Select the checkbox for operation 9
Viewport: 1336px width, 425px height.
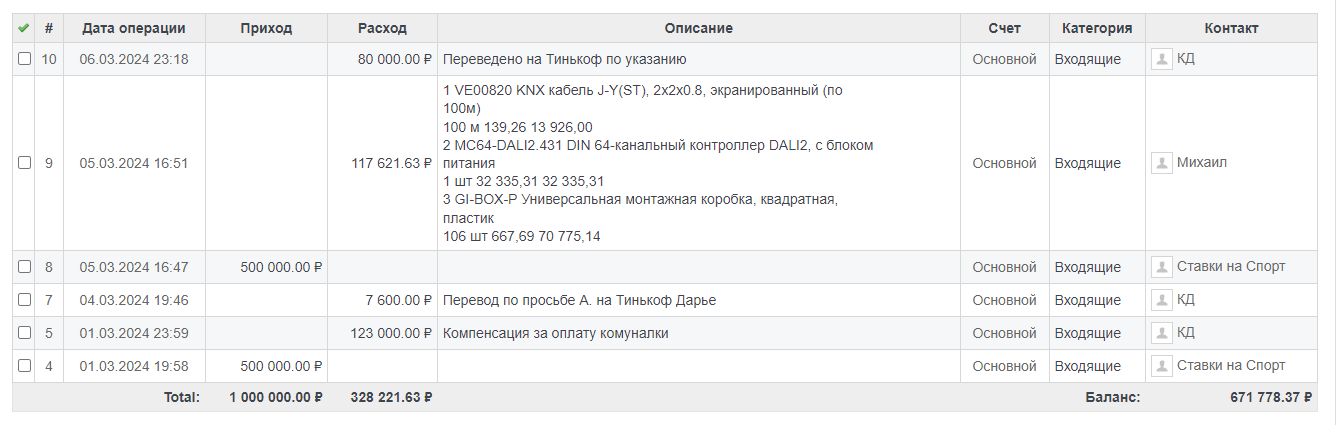click(x=24, y=163)
